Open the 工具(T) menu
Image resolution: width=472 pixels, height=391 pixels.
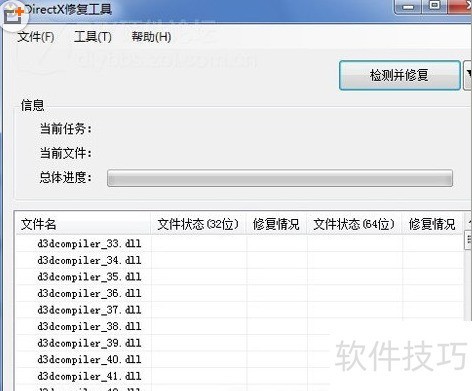coord(93,37)
